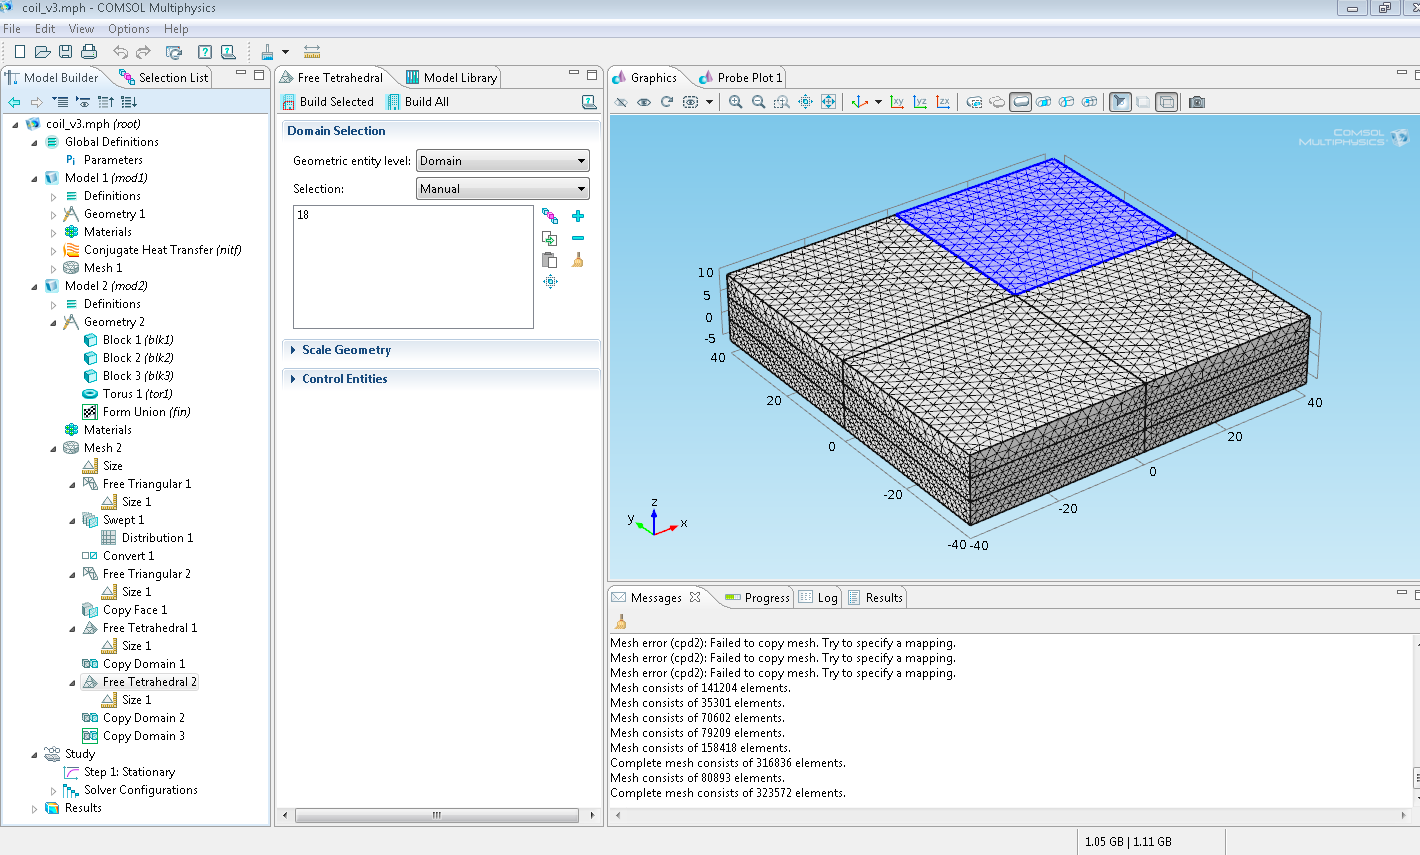
Task: Click the Redo arrow icon
Action: pyautogui.click(x=143, y=52)
